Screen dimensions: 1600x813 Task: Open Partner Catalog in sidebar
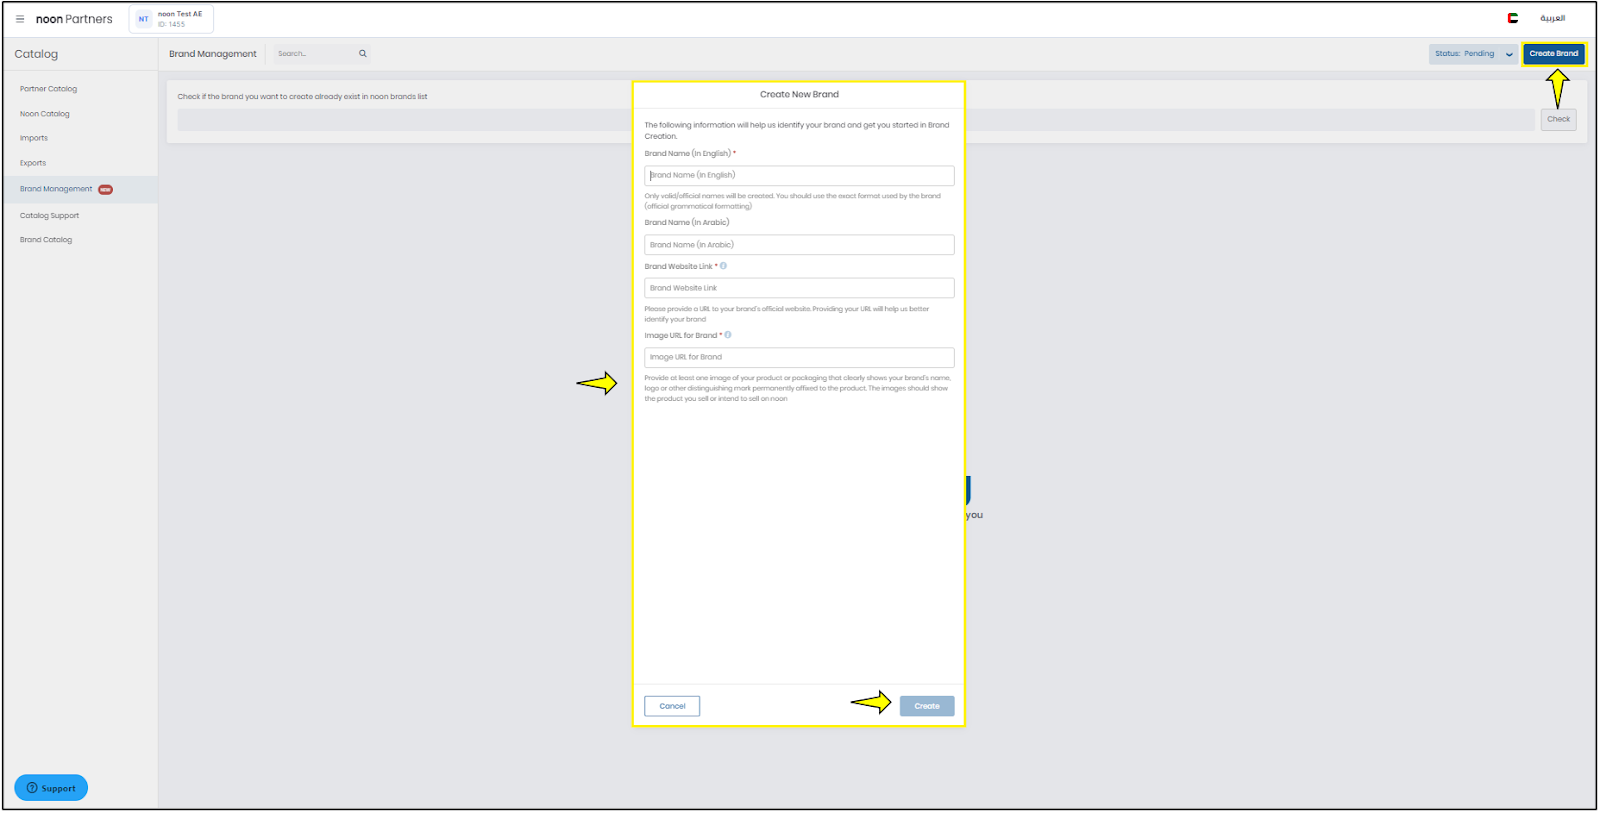[48, 89]
